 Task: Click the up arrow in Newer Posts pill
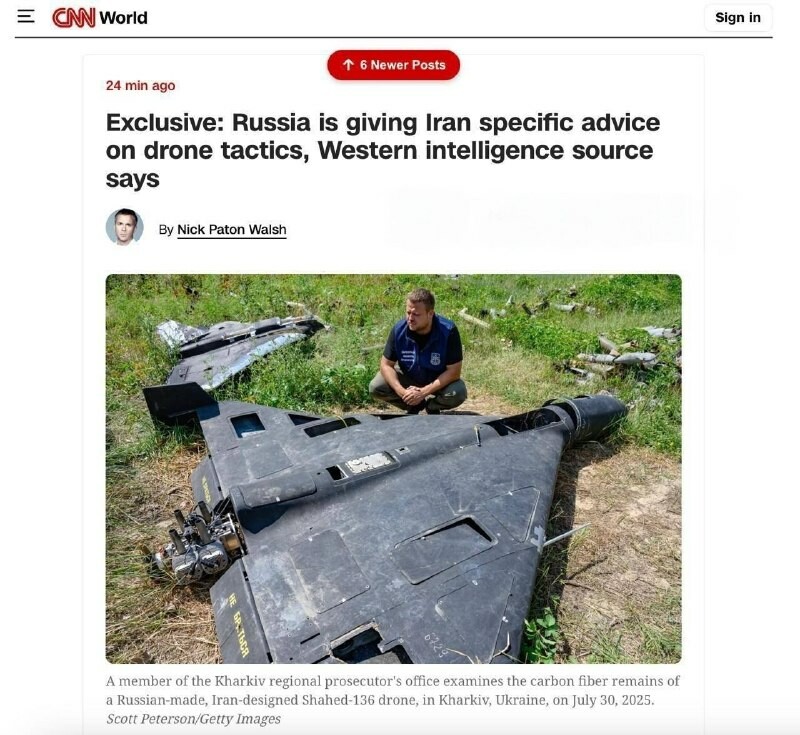click(x=348, y=65)
